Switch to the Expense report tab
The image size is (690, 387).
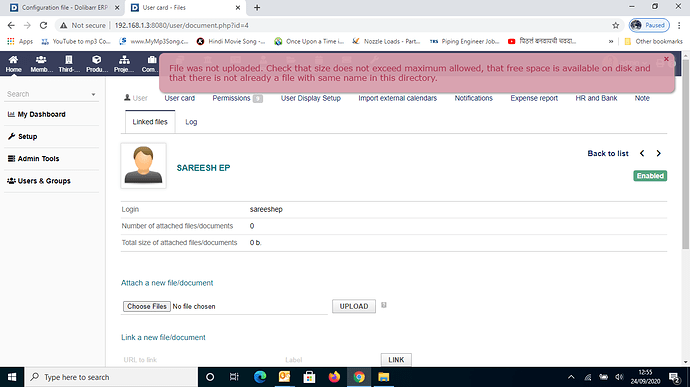pos(534,98)
